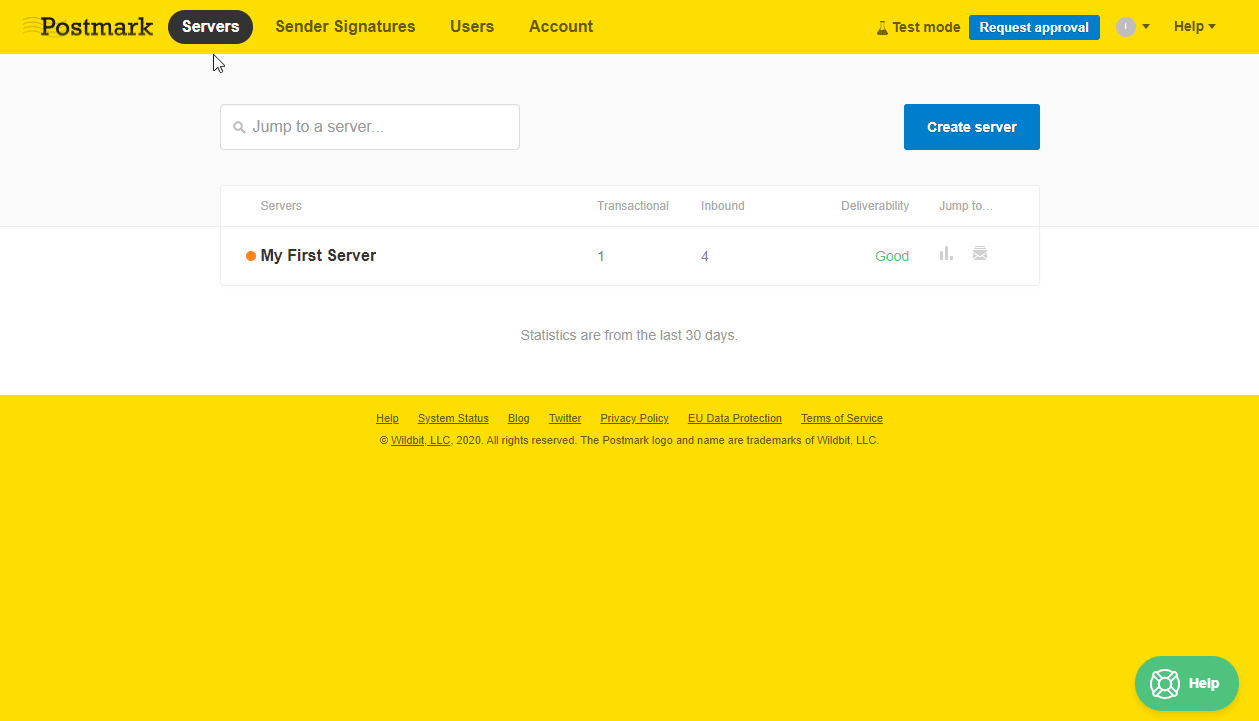Focus the Jump to a server field
Viewport: 1259px width, 721px height.
point(370,127)
